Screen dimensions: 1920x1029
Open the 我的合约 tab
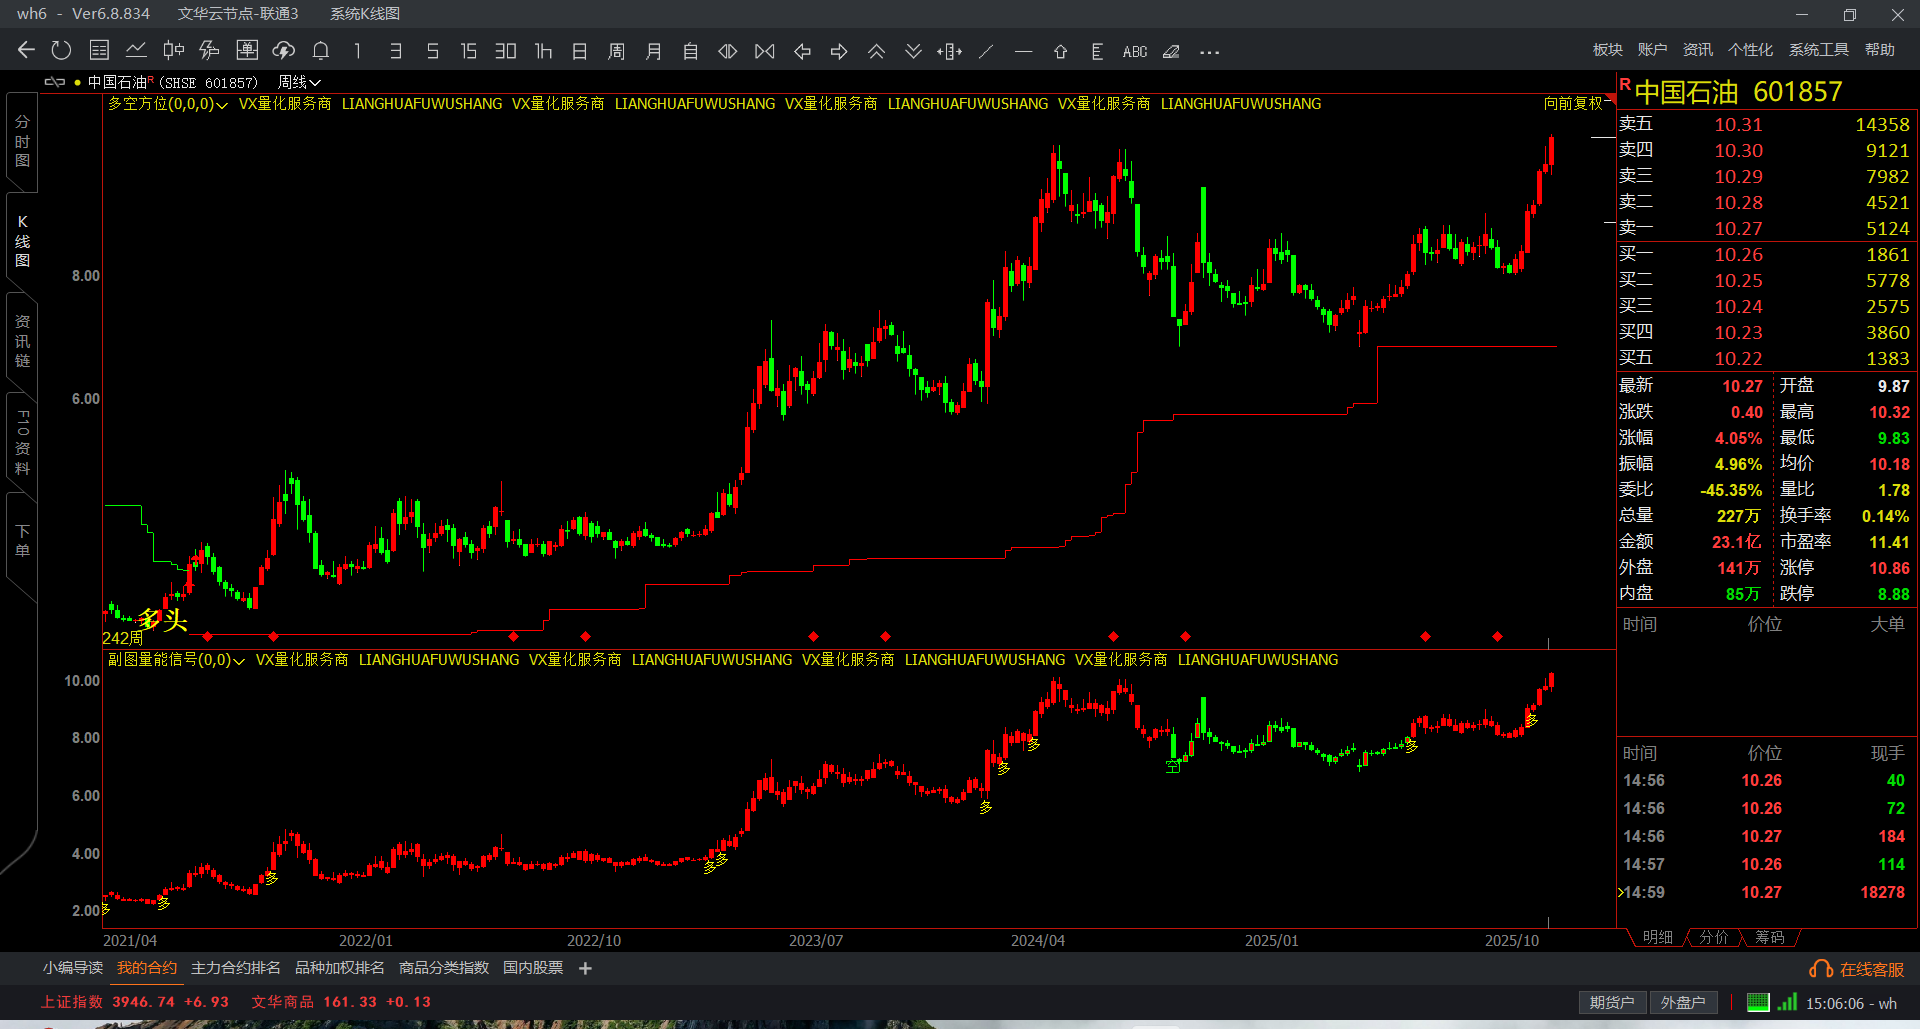click(147, 968)
